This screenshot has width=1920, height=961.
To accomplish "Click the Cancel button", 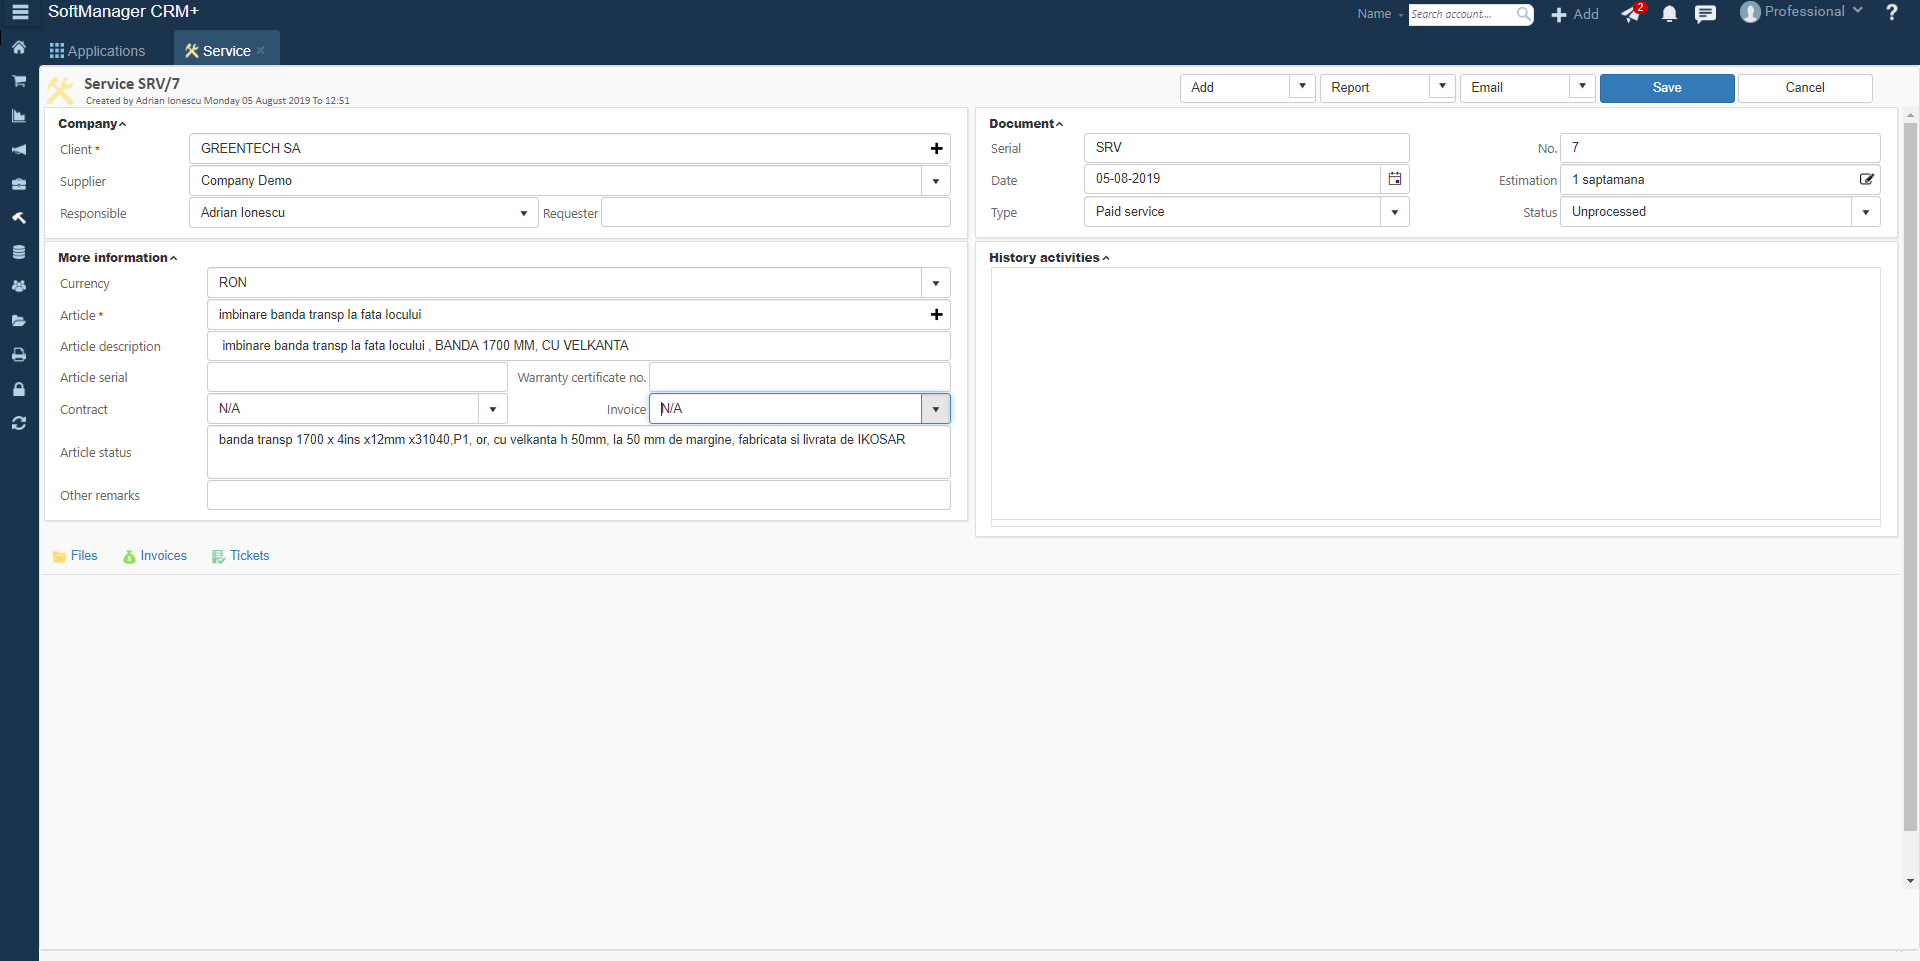I will (1804, 88).
